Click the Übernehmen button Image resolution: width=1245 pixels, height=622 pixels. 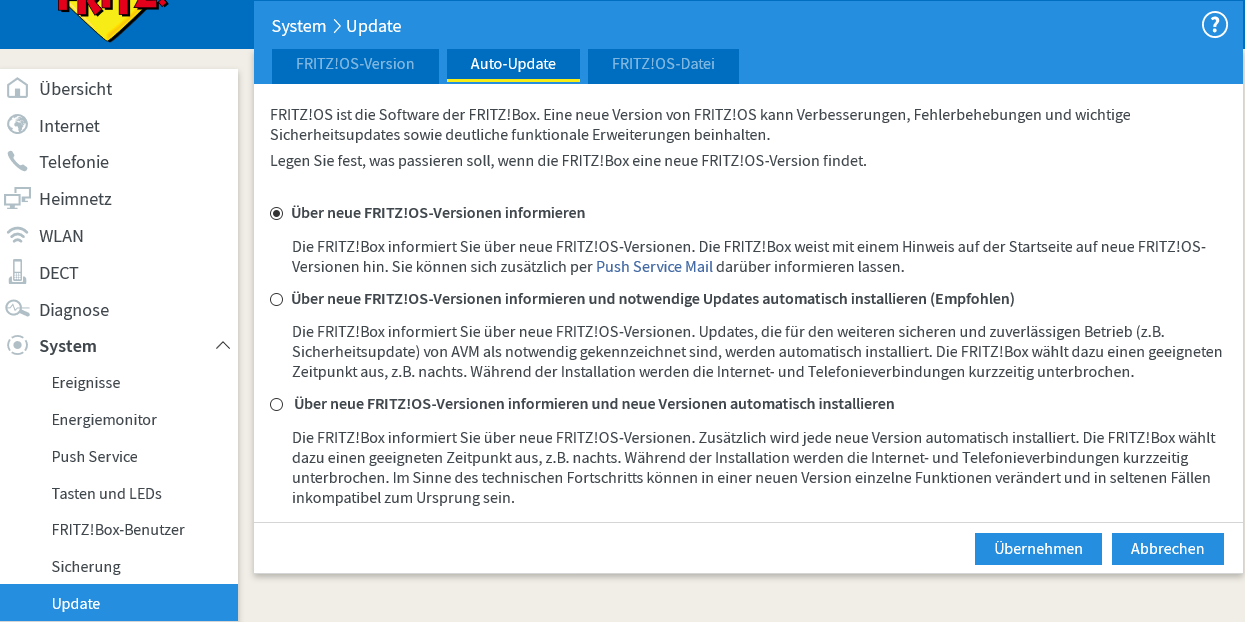1038,549
